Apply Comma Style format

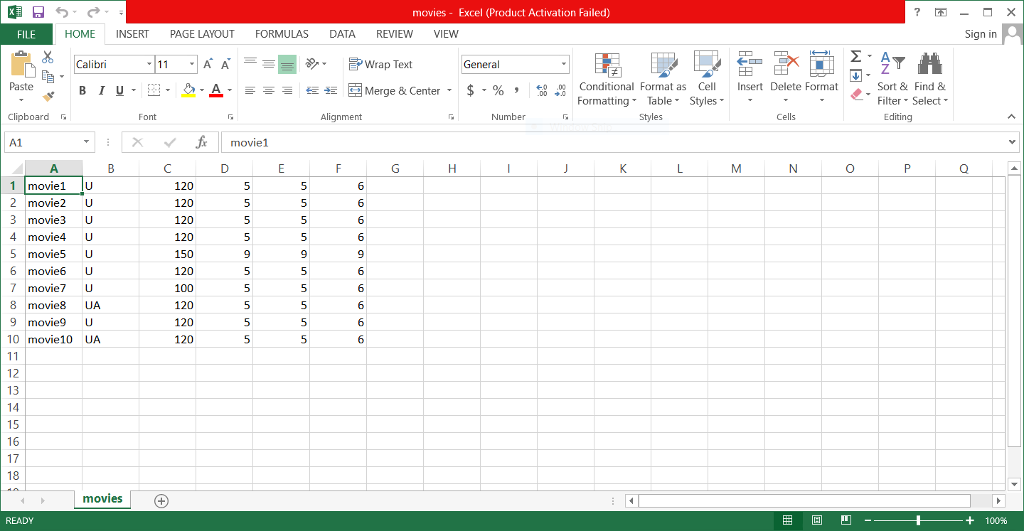[517, 90]
